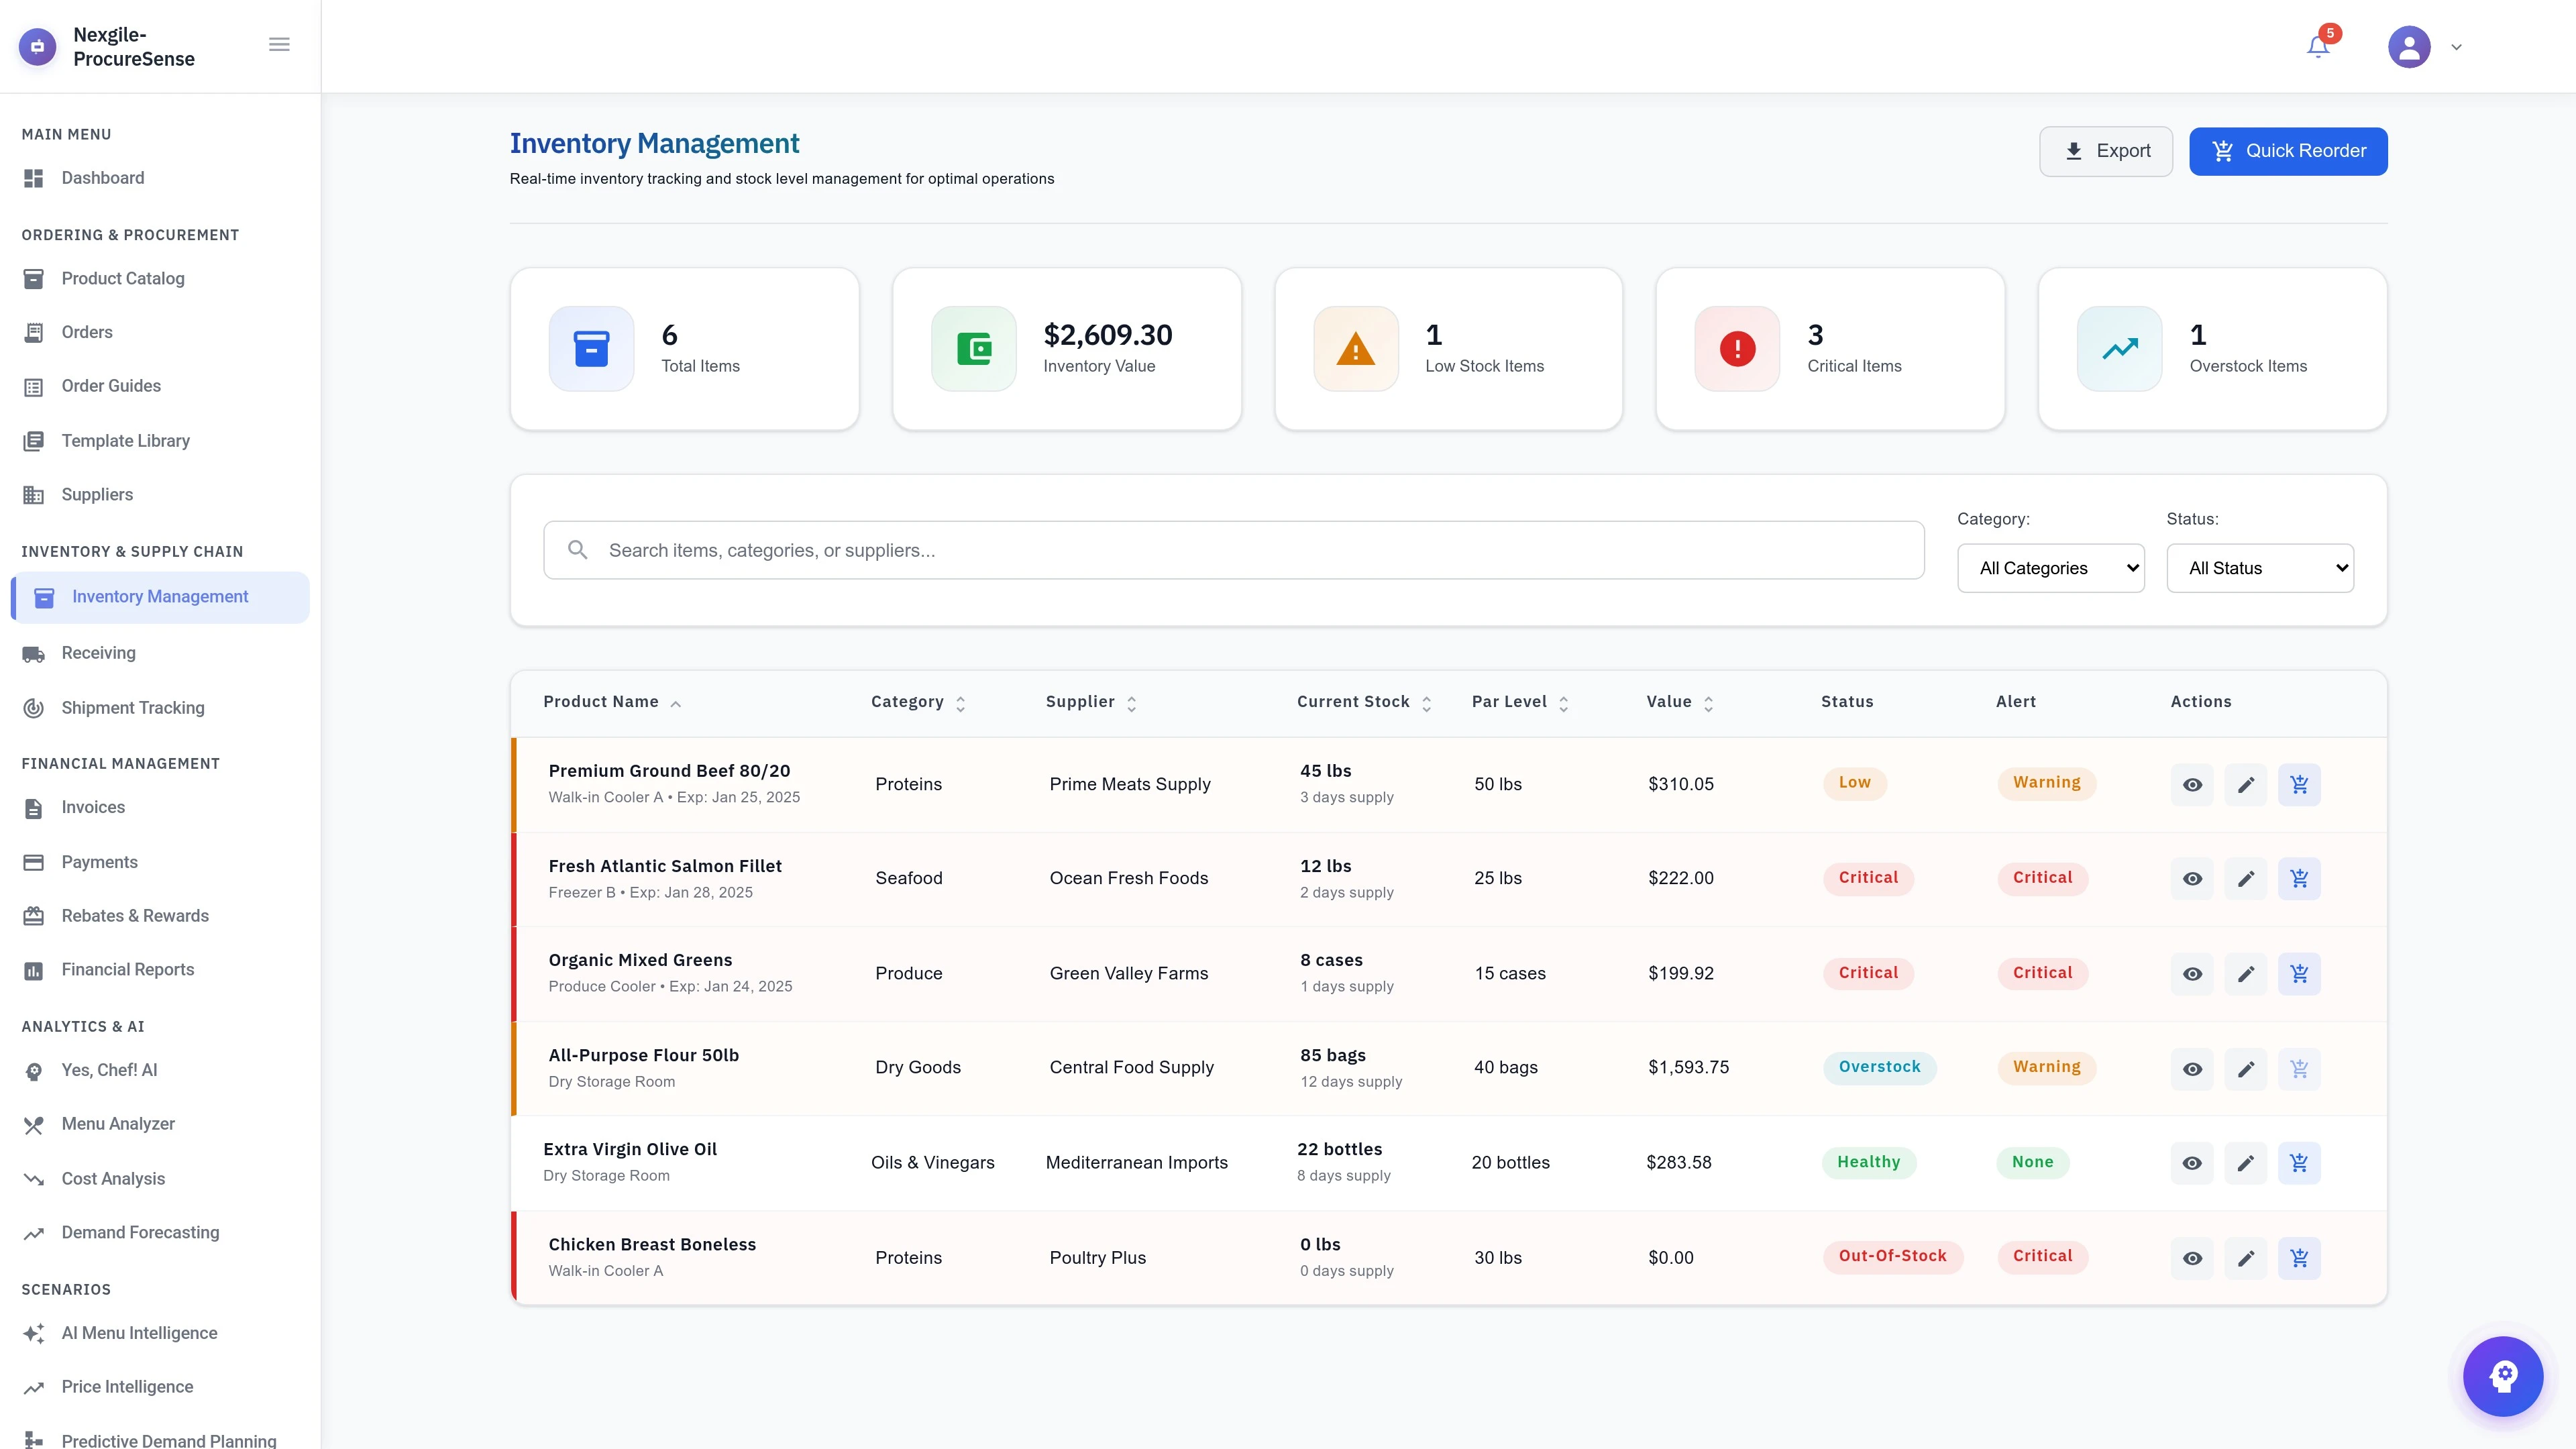The image size is (2576, 1449).
Task: Open notifications bell showing 5 alerts
Action: pos(2317,46)
